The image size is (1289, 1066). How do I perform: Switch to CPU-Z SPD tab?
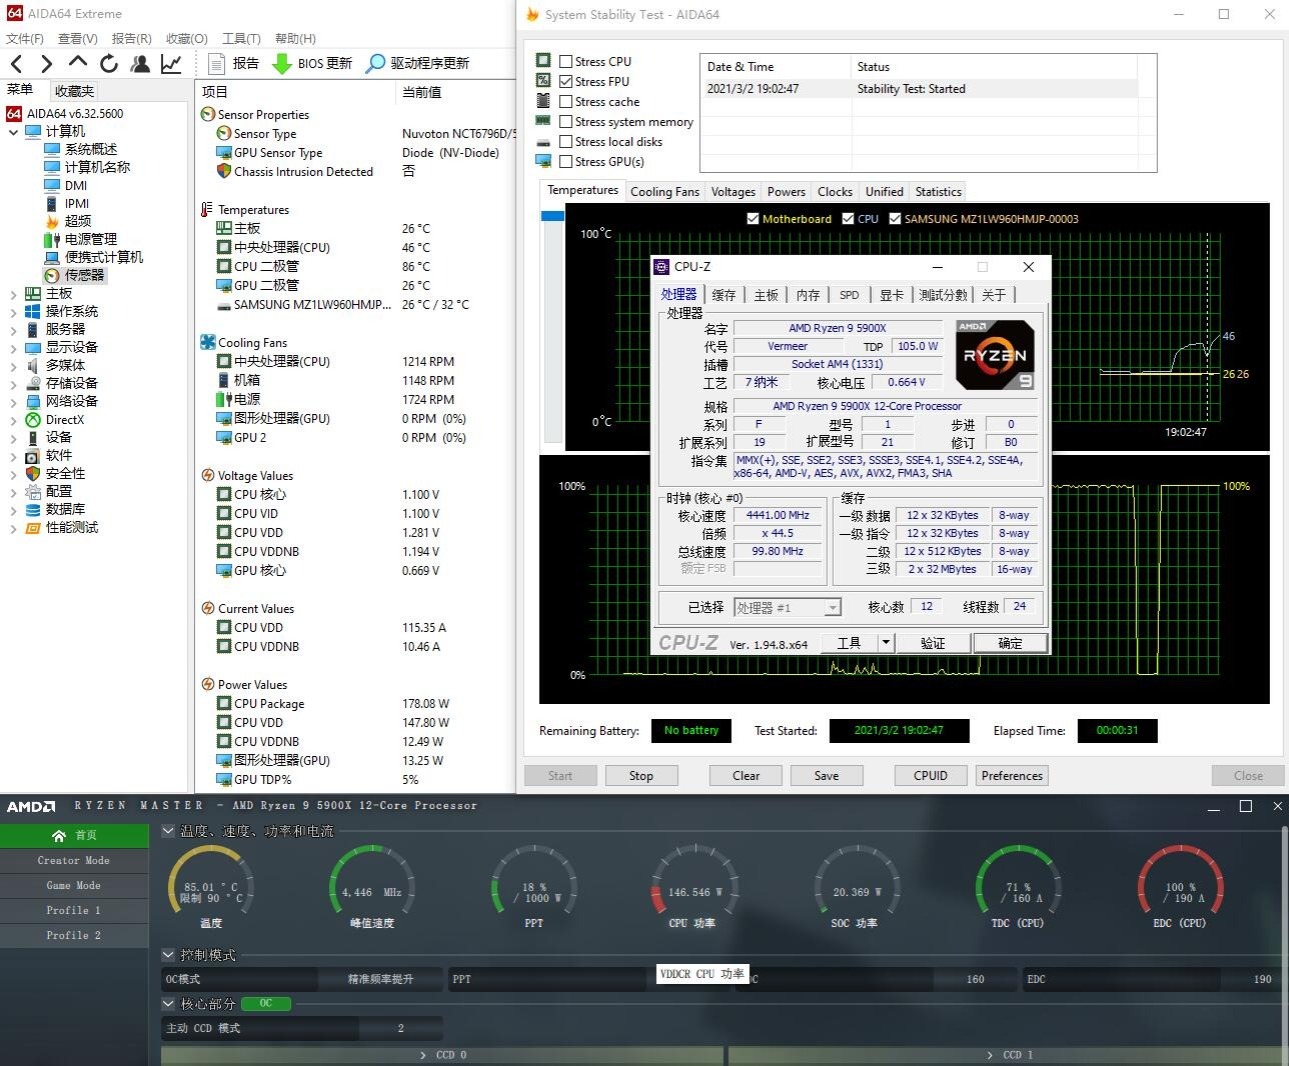[849, 295]
